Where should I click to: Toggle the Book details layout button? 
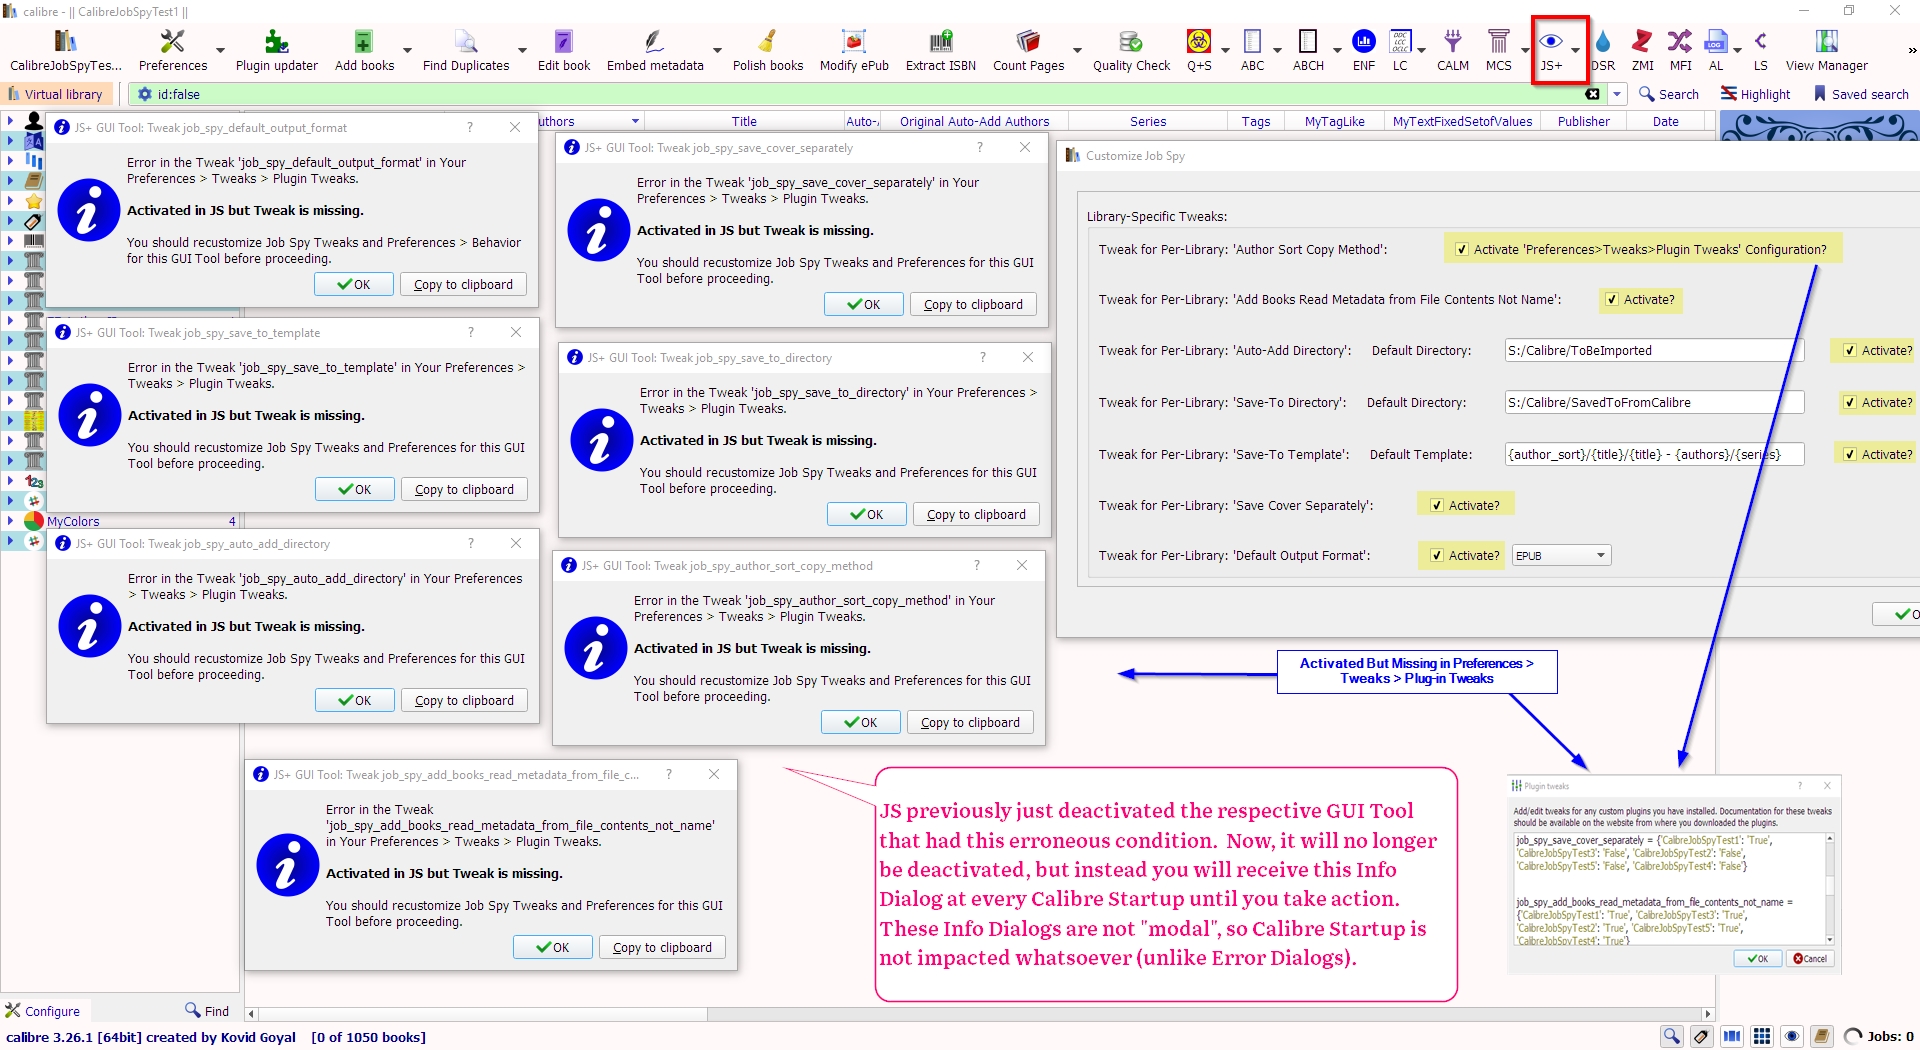pyautogui.click(x=1822, y=1036)
